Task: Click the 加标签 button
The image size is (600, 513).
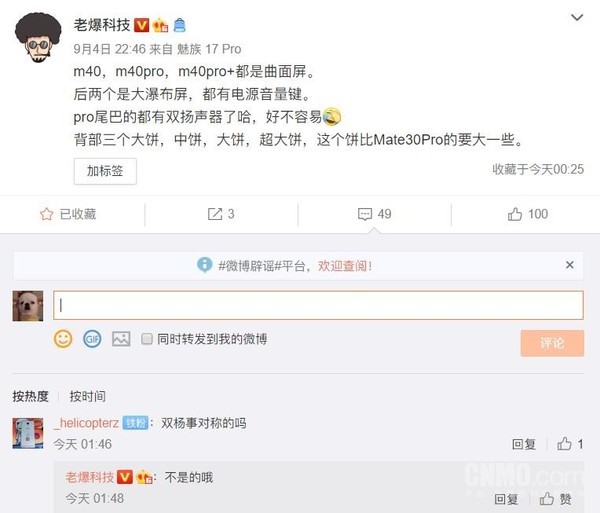Action: (105, 171)
